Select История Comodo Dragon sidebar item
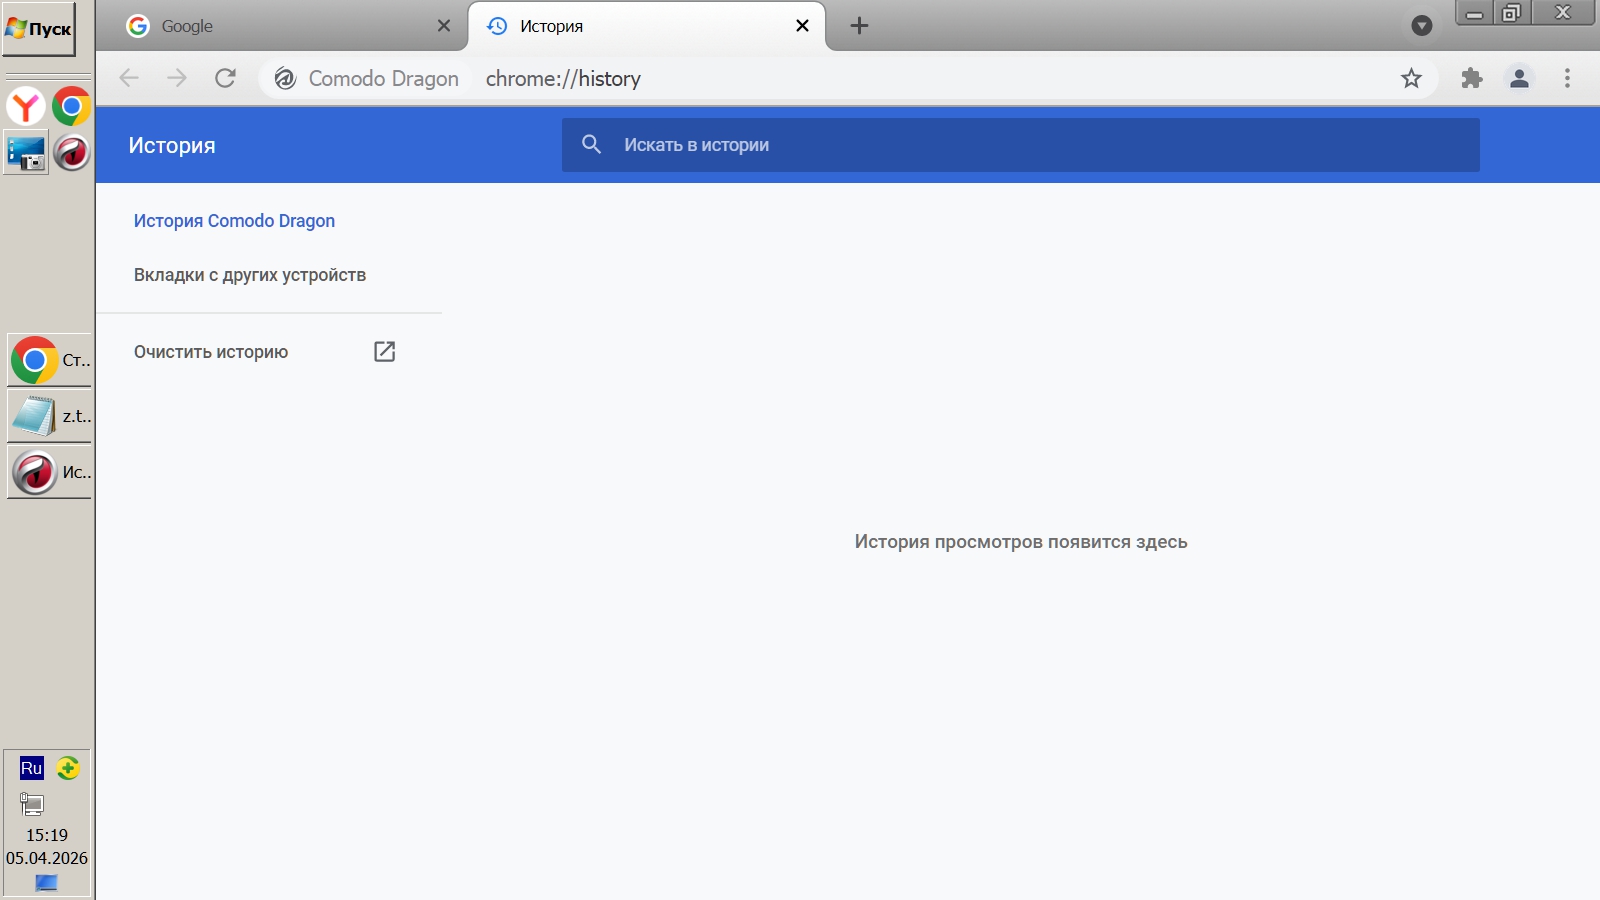Screen dimensions: 1600x900 coord(234,221)
